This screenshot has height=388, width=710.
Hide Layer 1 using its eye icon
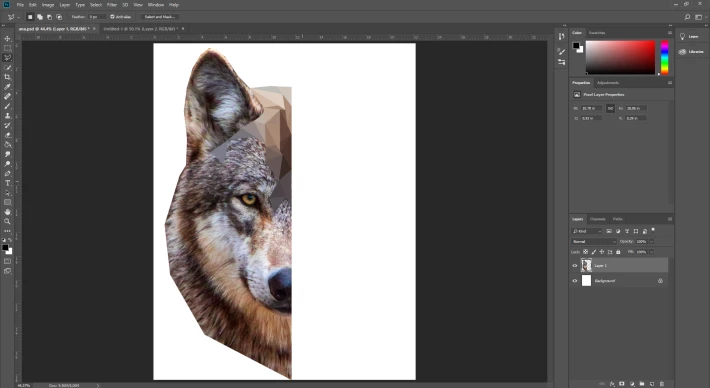(575, 266)
